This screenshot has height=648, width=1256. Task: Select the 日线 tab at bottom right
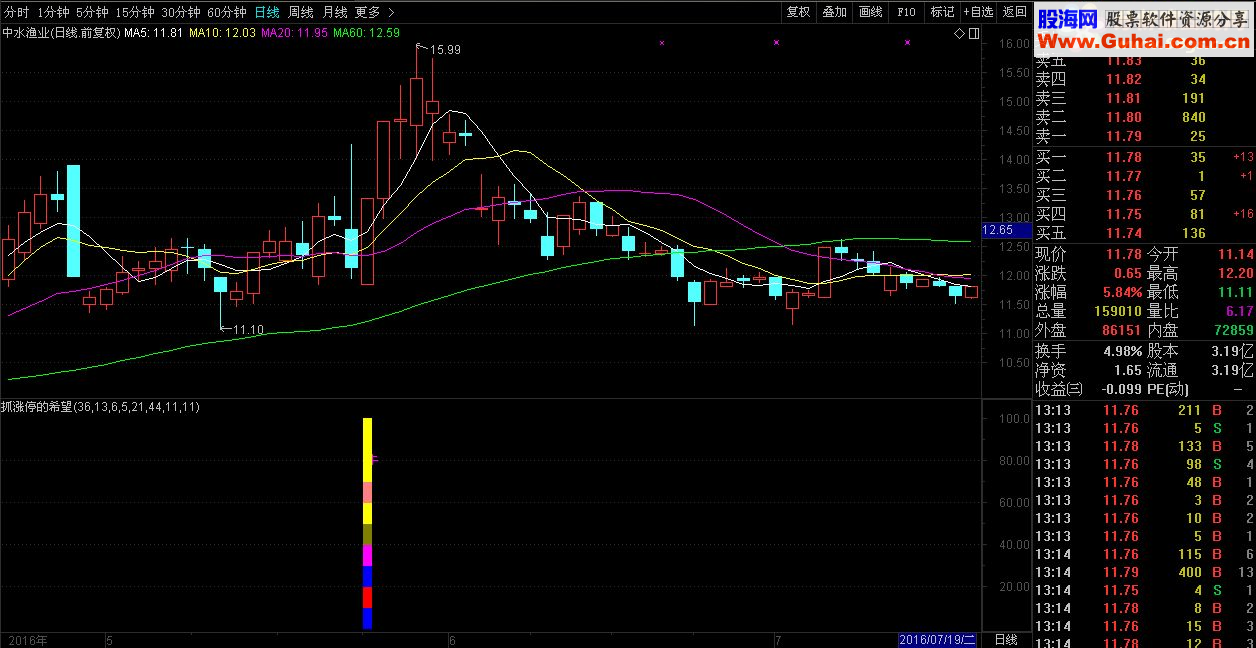coord(1006,640)
